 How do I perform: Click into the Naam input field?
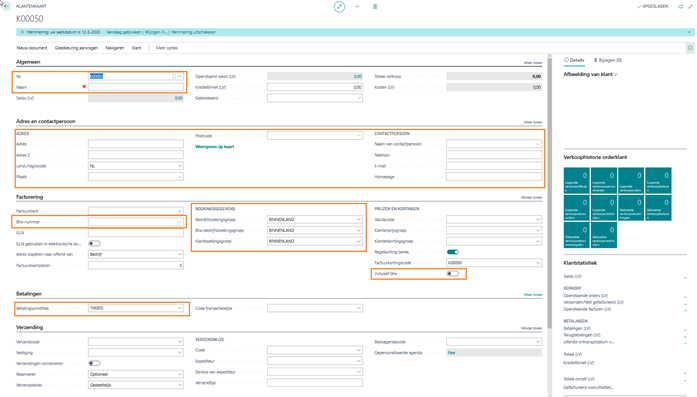tap(136, 87)
